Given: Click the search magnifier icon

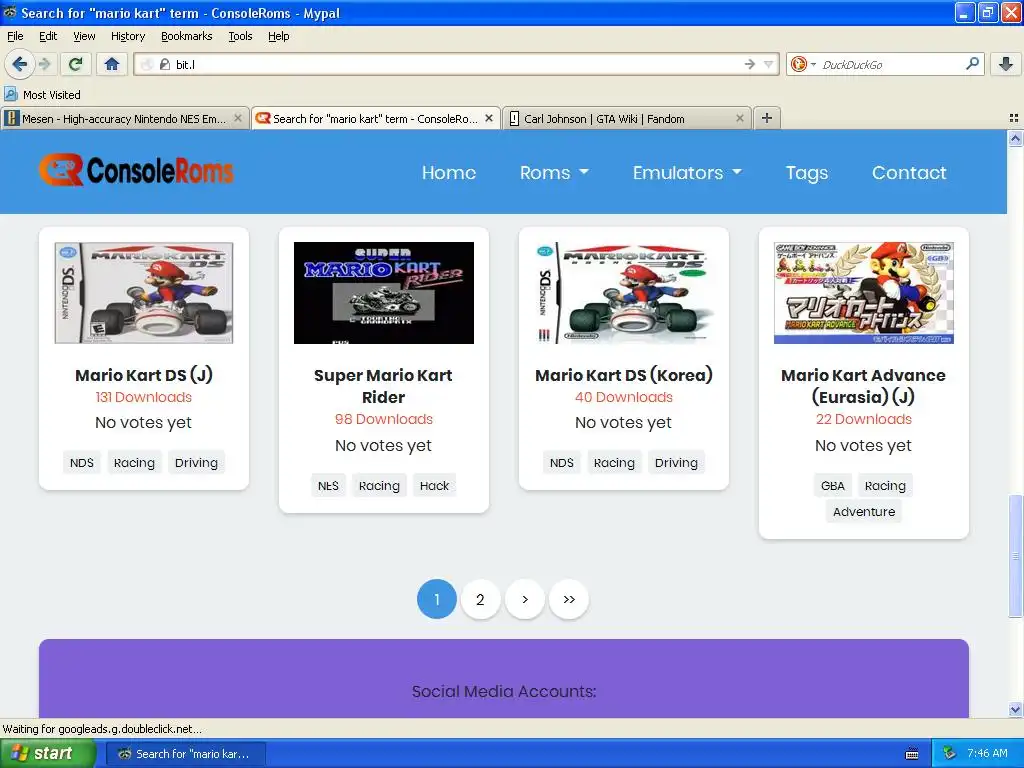Looking at the screenshot, I should pyautogui.click(x=972, y=64).
